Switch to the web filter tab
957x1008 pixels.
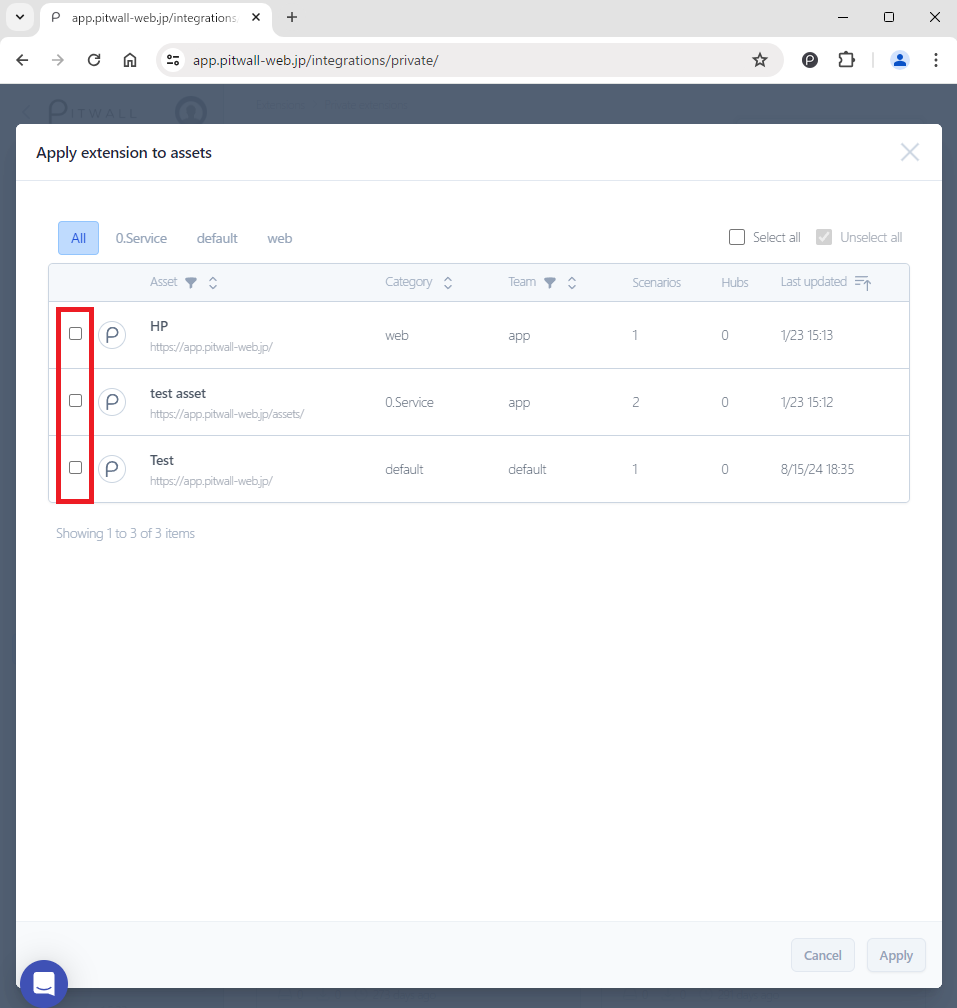point(280,238)
